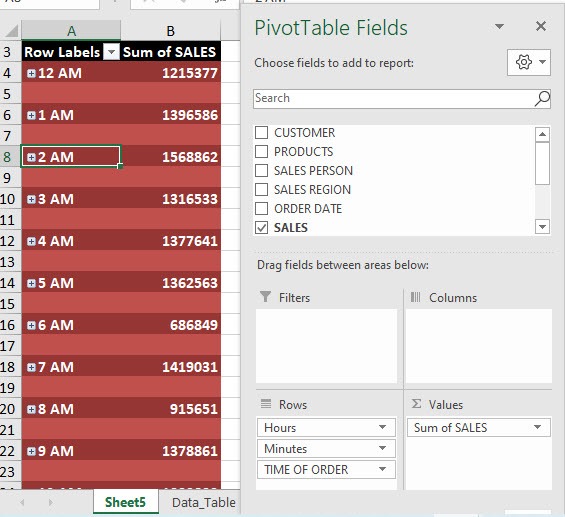This screenshot has height=517, width=565.
Task: Close the PivotTable Fields pane
Action: click(541, 26)
